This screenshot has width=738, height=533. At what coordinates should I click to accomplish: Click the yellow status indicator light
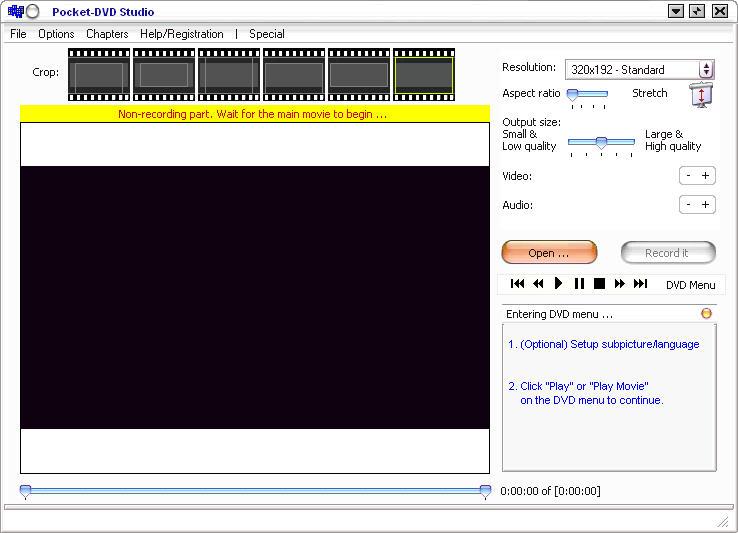tap(706, 314)
